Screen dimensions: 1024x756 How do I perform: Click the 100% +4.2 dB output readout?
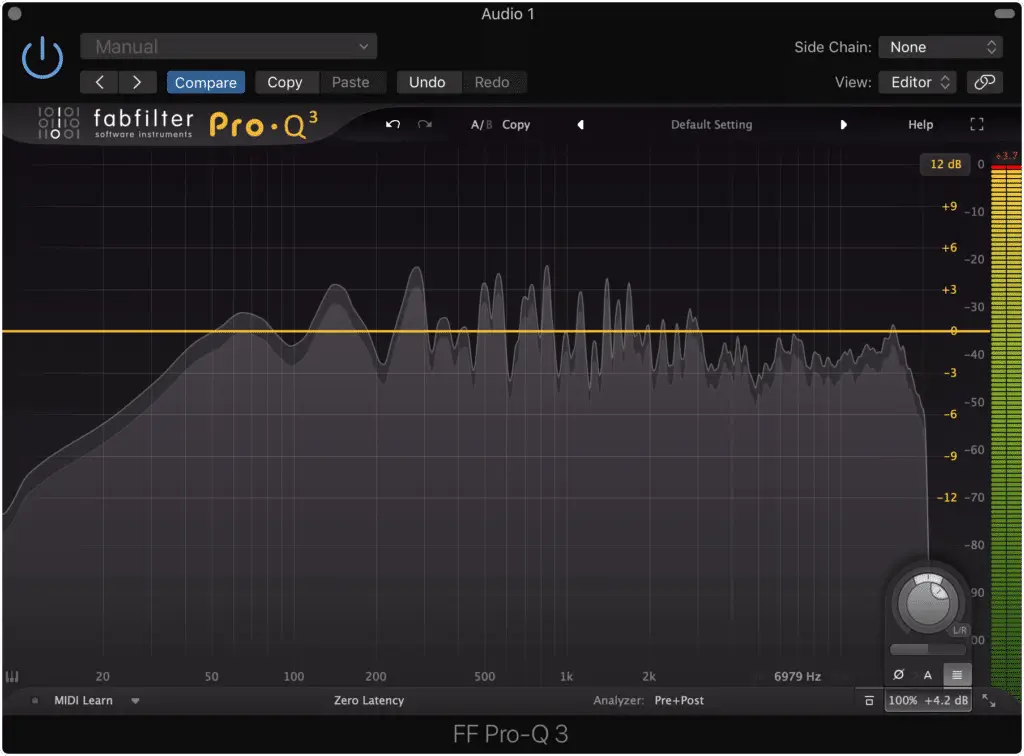tap(928, 700)
